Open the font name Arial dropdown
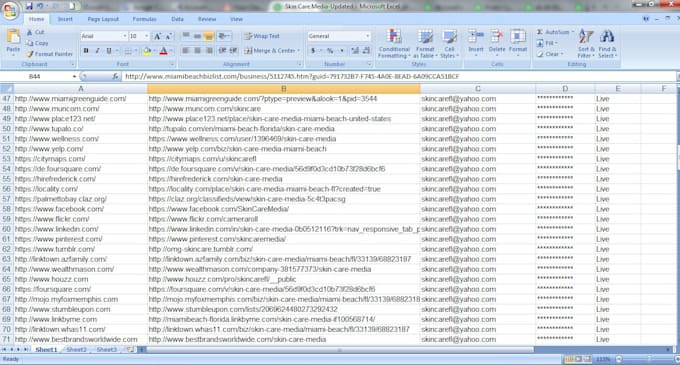Viewport: 680px width, 365px height. pyautogui.click(x=125, y=36)
